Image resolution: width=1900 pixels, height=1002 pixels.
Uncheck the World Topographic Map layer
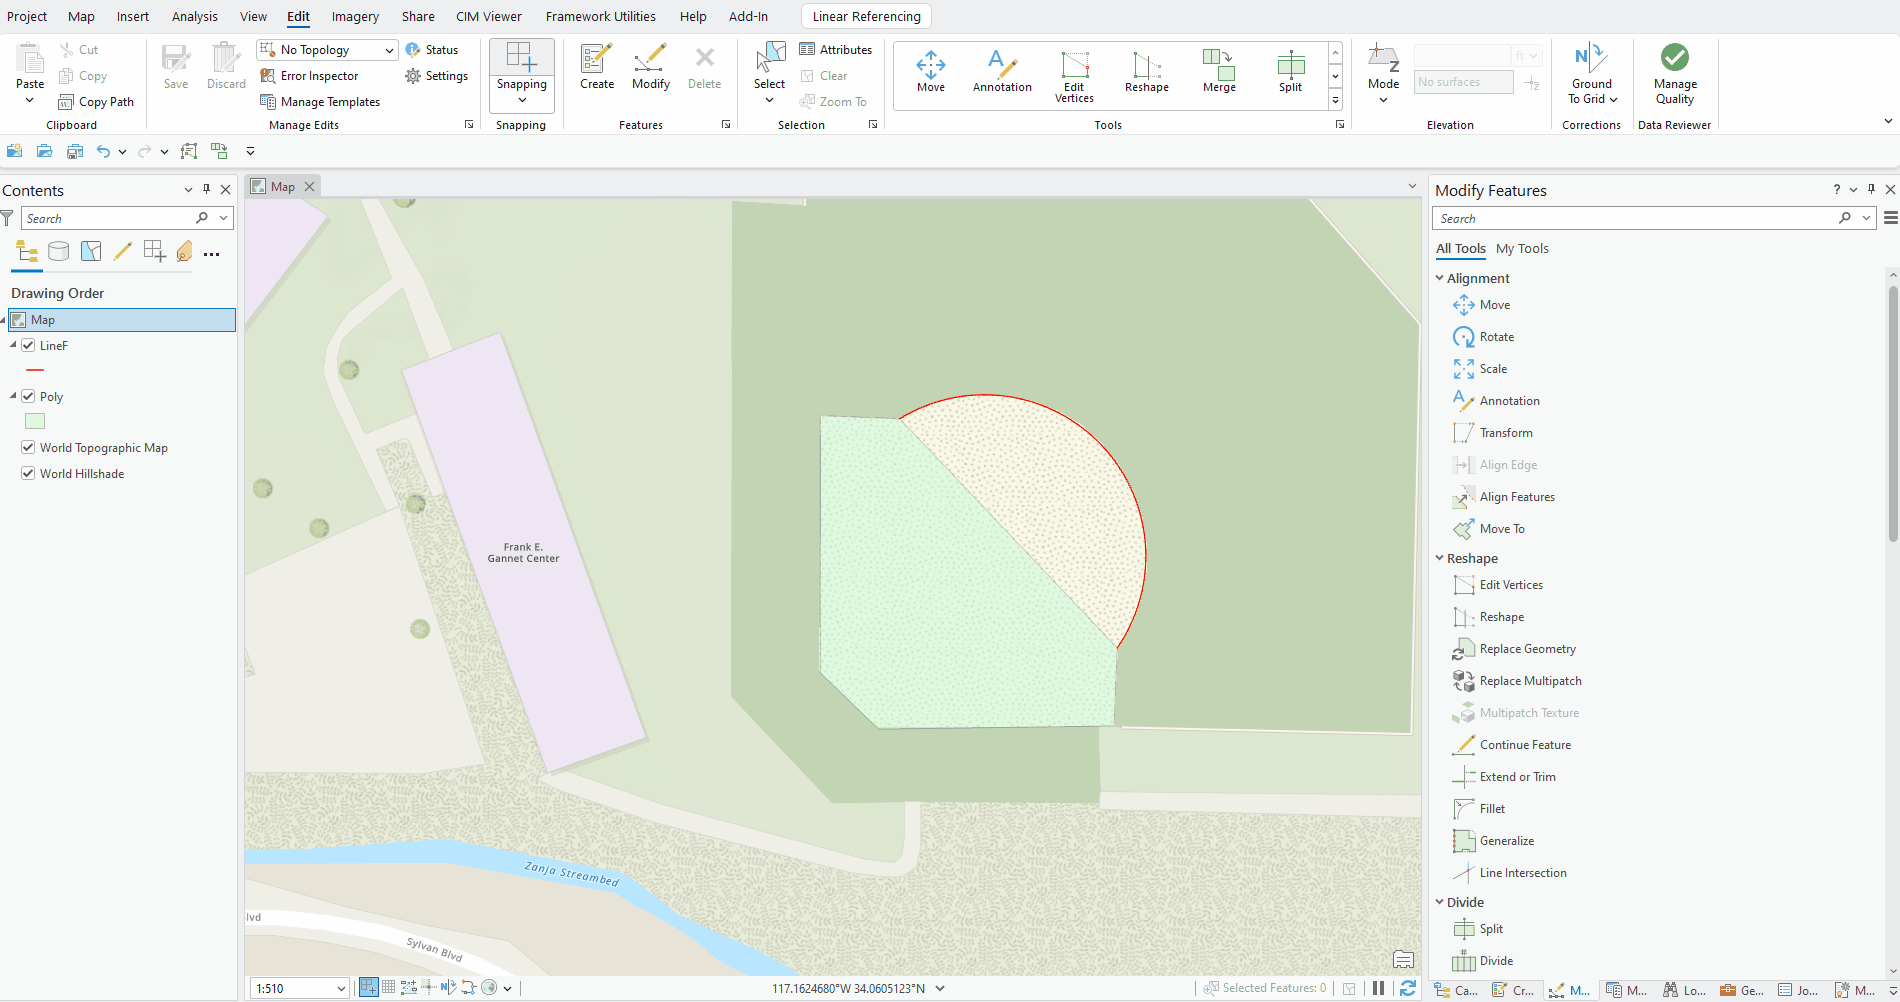pos(28,446)
